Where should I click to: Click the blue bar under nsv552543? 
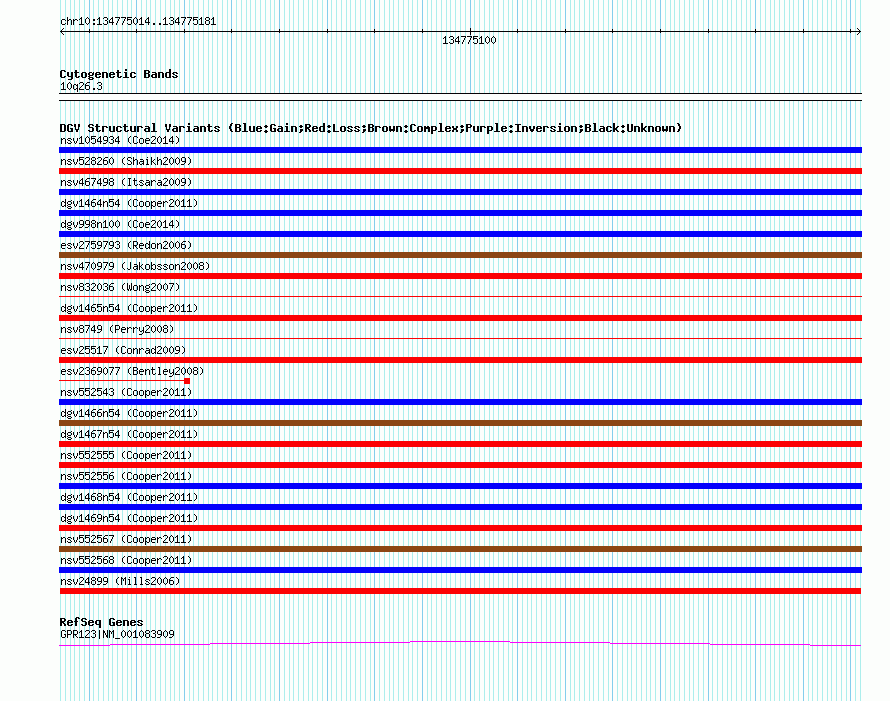pos(460,402)
